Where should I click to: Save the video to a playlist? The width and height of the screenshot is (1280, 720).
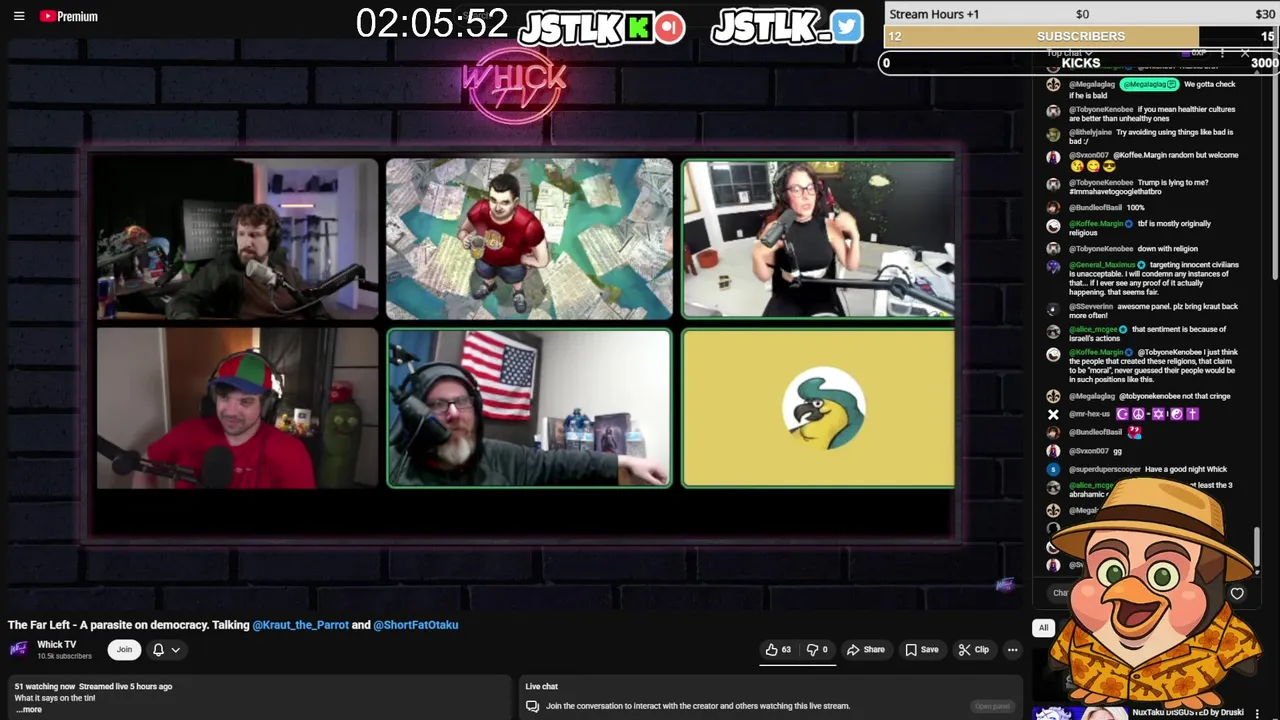[922, 650]
